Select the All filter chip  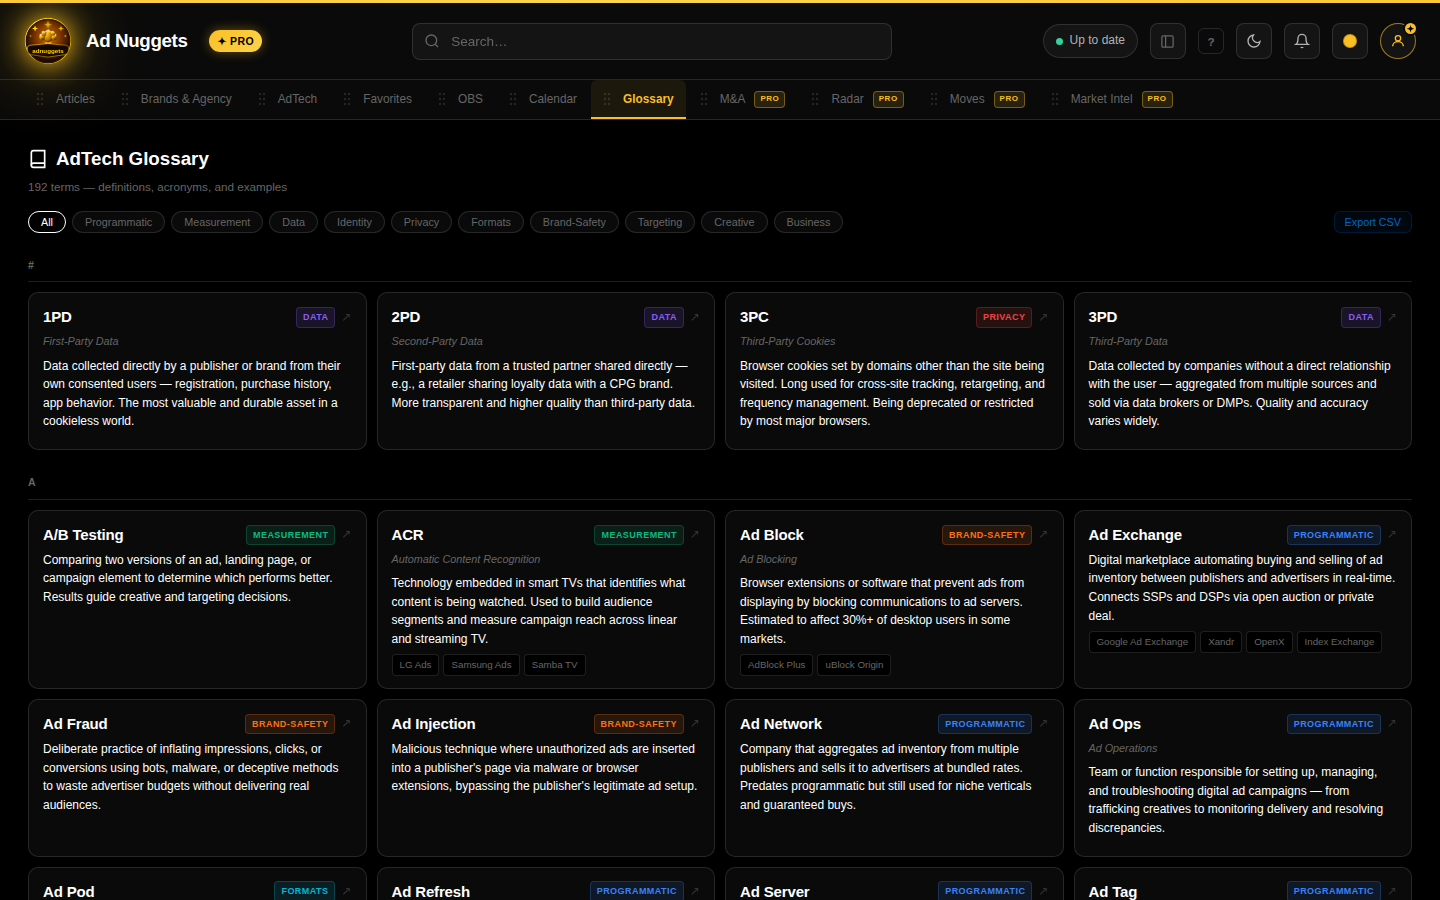click(x=47, y=222)
